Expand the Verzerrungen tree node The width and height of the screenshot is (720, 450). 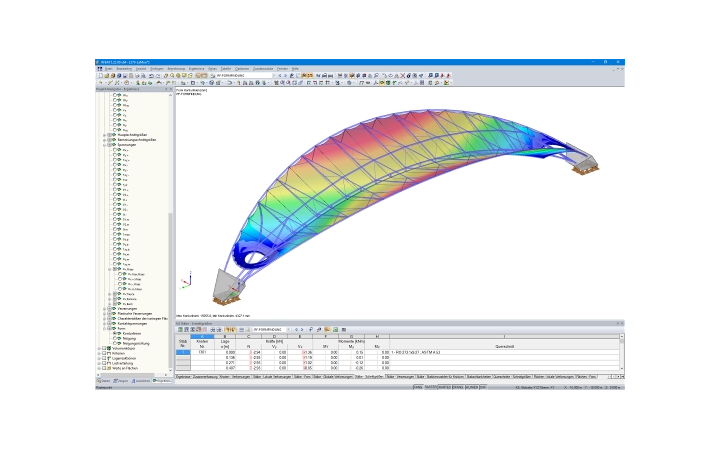(x=104, y=309)
